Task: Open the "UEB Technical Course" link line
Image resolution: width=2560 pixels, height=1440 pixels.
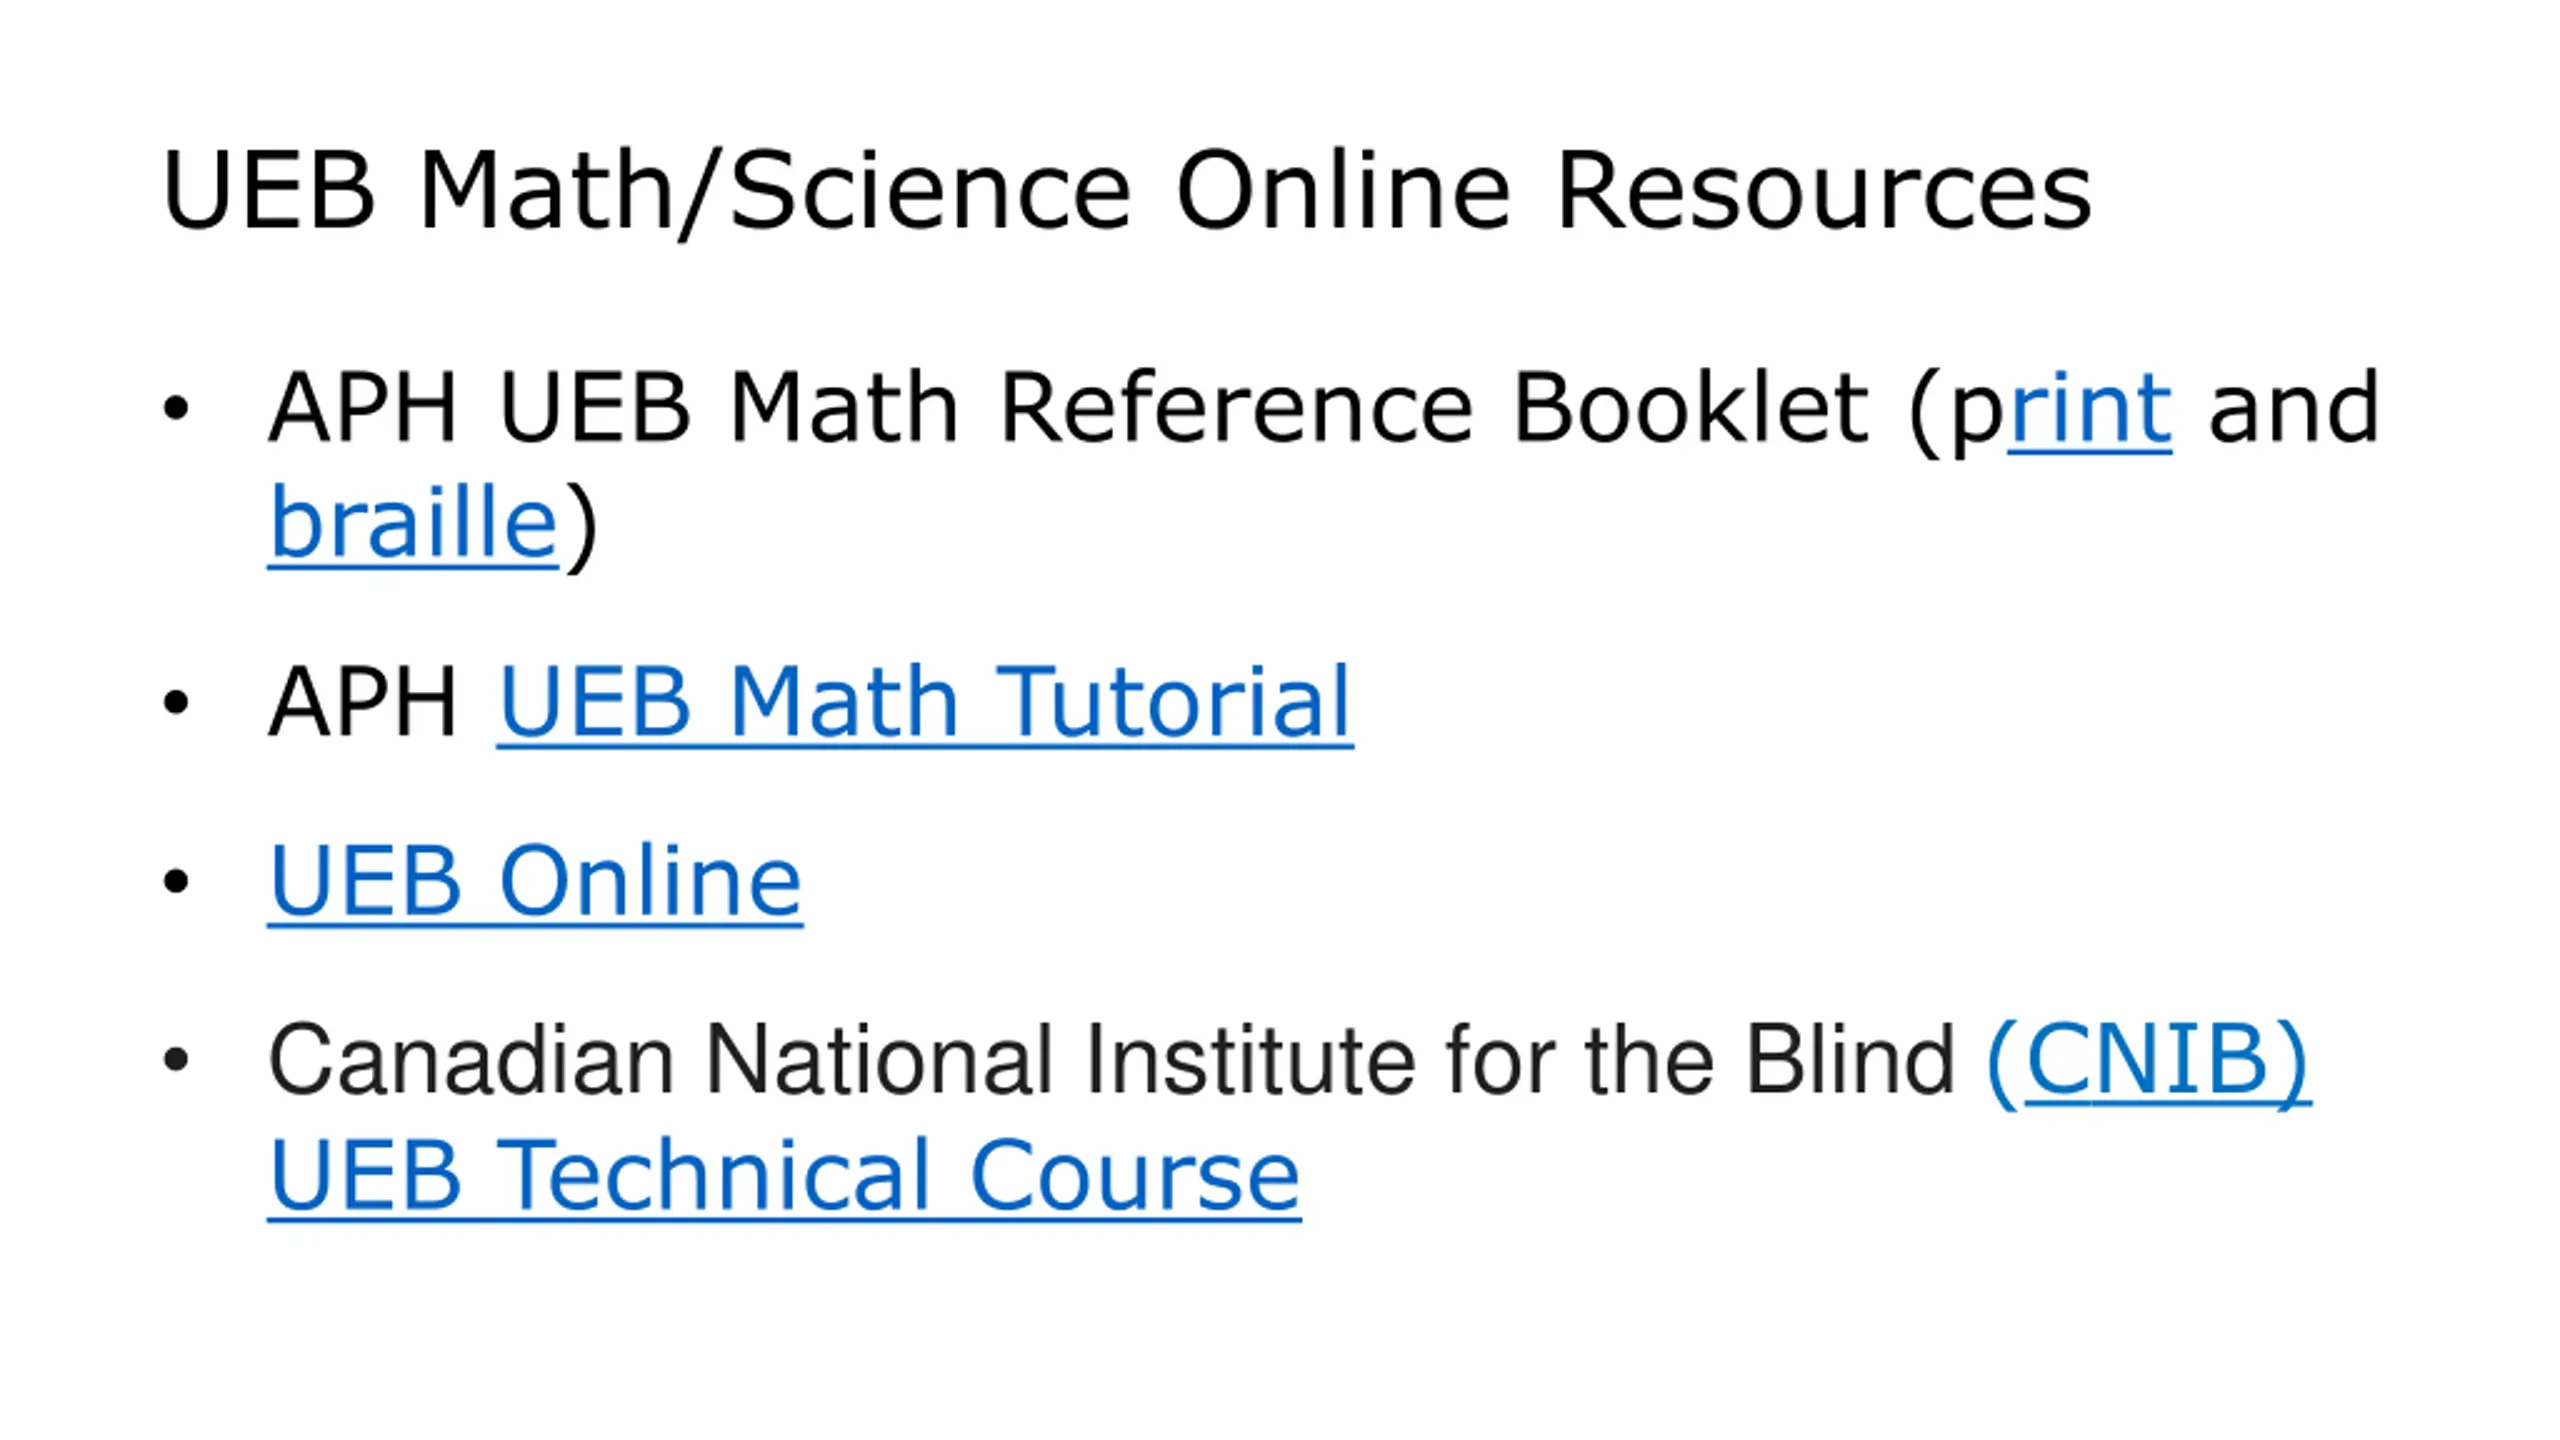Action: click(784, 1176)
